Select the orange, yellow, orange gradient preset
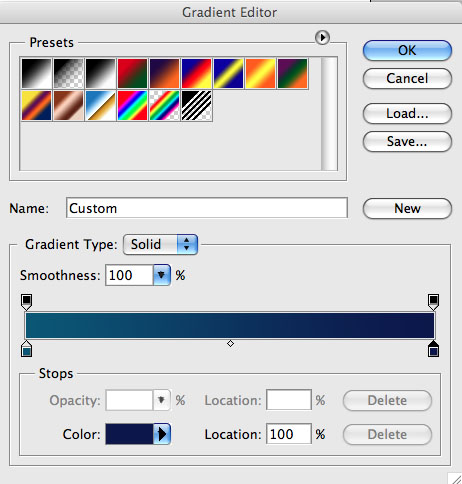 260,73
